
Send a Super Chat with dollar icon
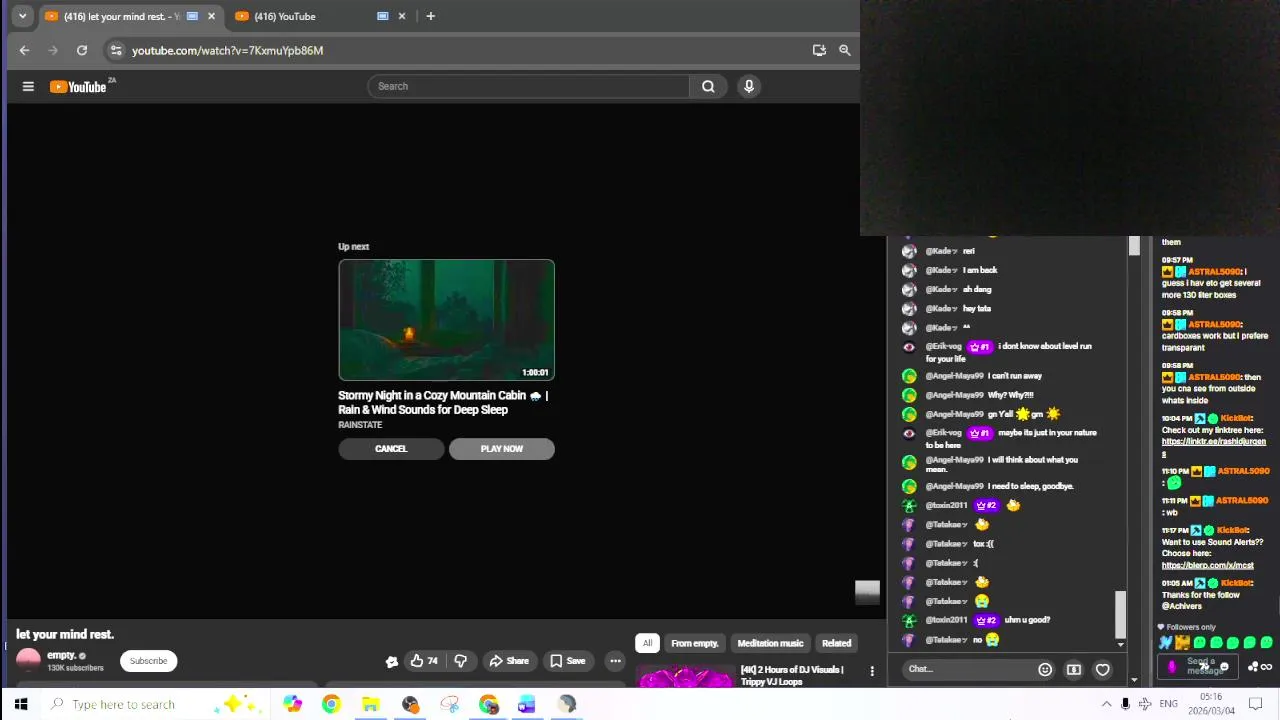(x=1074, y=669)
